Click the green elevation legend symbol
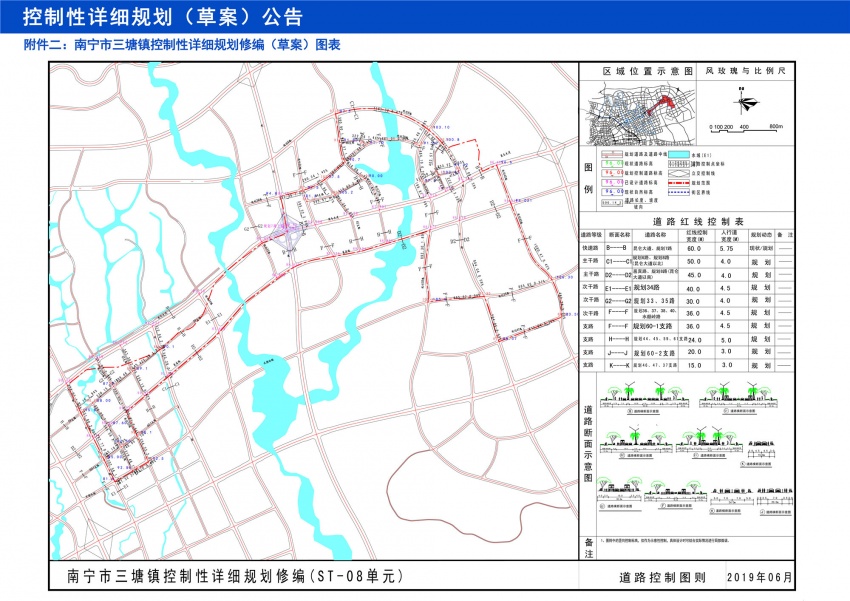 611,163
